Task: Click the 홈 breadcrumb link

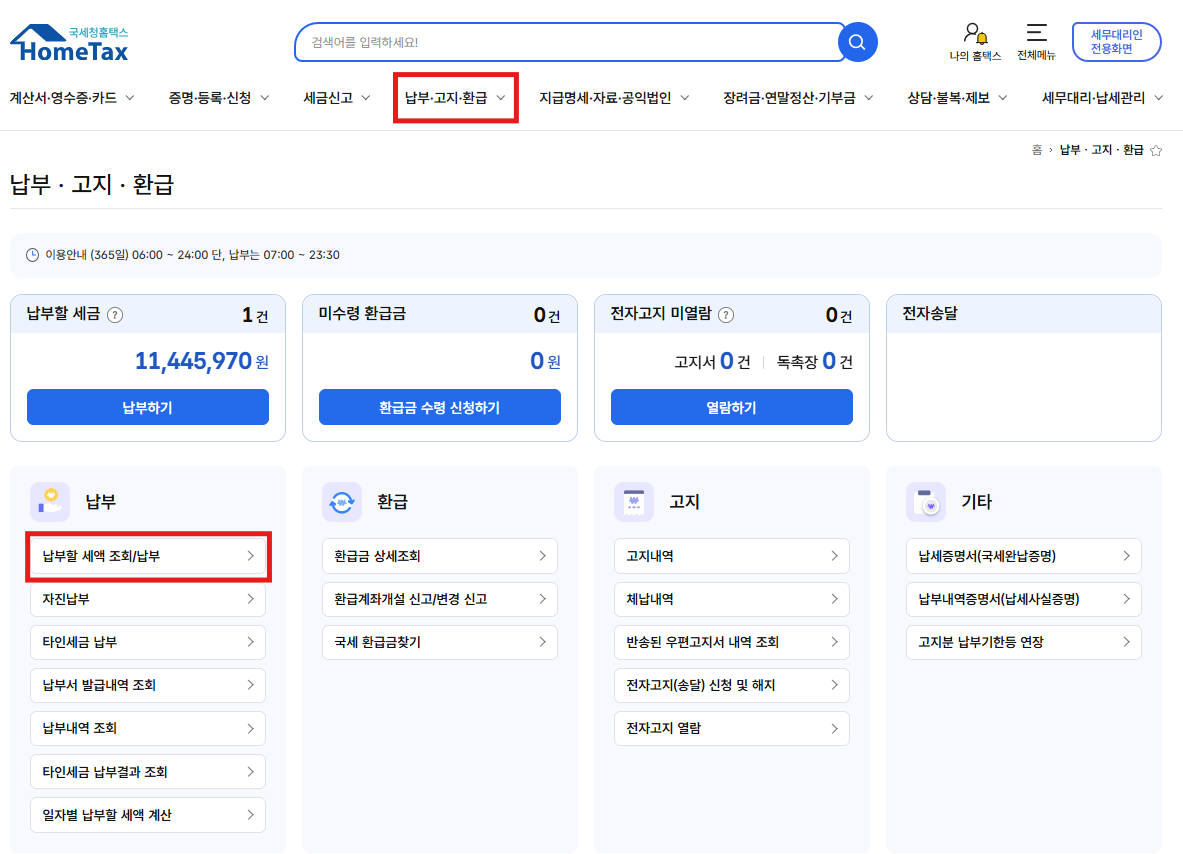Action: pyautogui.click(x=1037, y=150)
